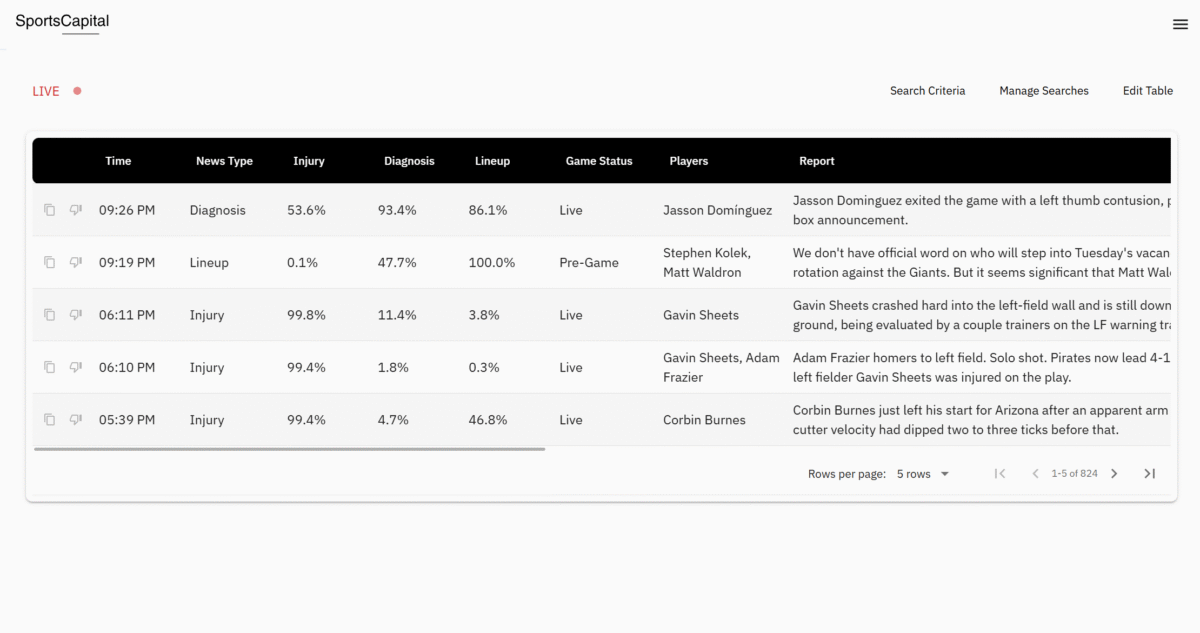Open Manage Searches
1200x633 pixels.
[1044, 91]
